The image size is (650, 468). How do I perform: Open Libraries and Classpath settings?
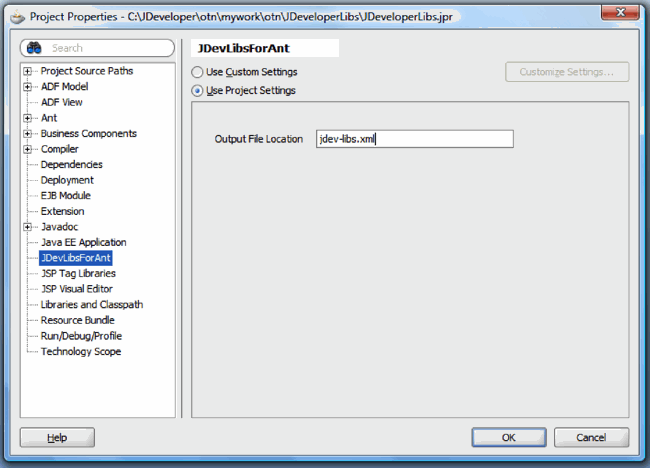[92, 305]
